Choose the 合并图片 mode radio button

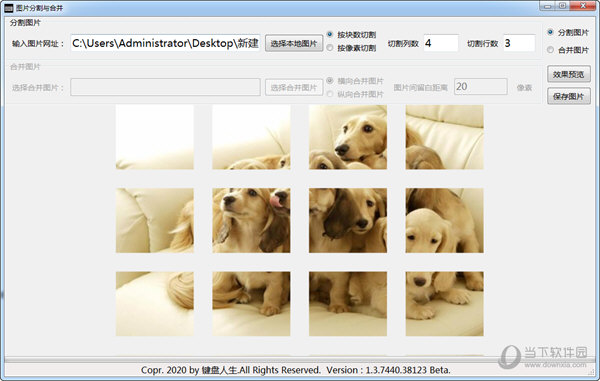tap(550, 49)
